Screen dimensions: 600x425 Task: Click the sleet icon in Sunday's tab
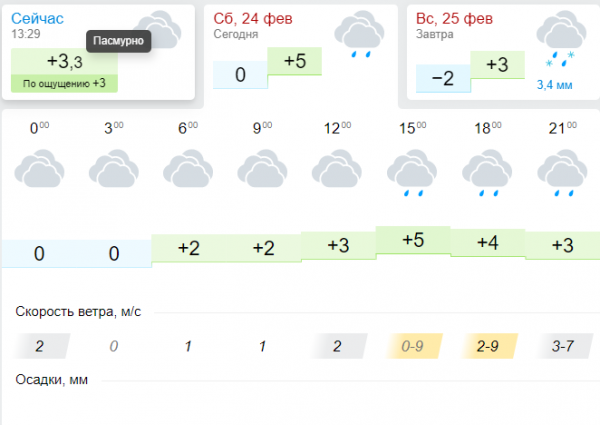pos(561,39)
